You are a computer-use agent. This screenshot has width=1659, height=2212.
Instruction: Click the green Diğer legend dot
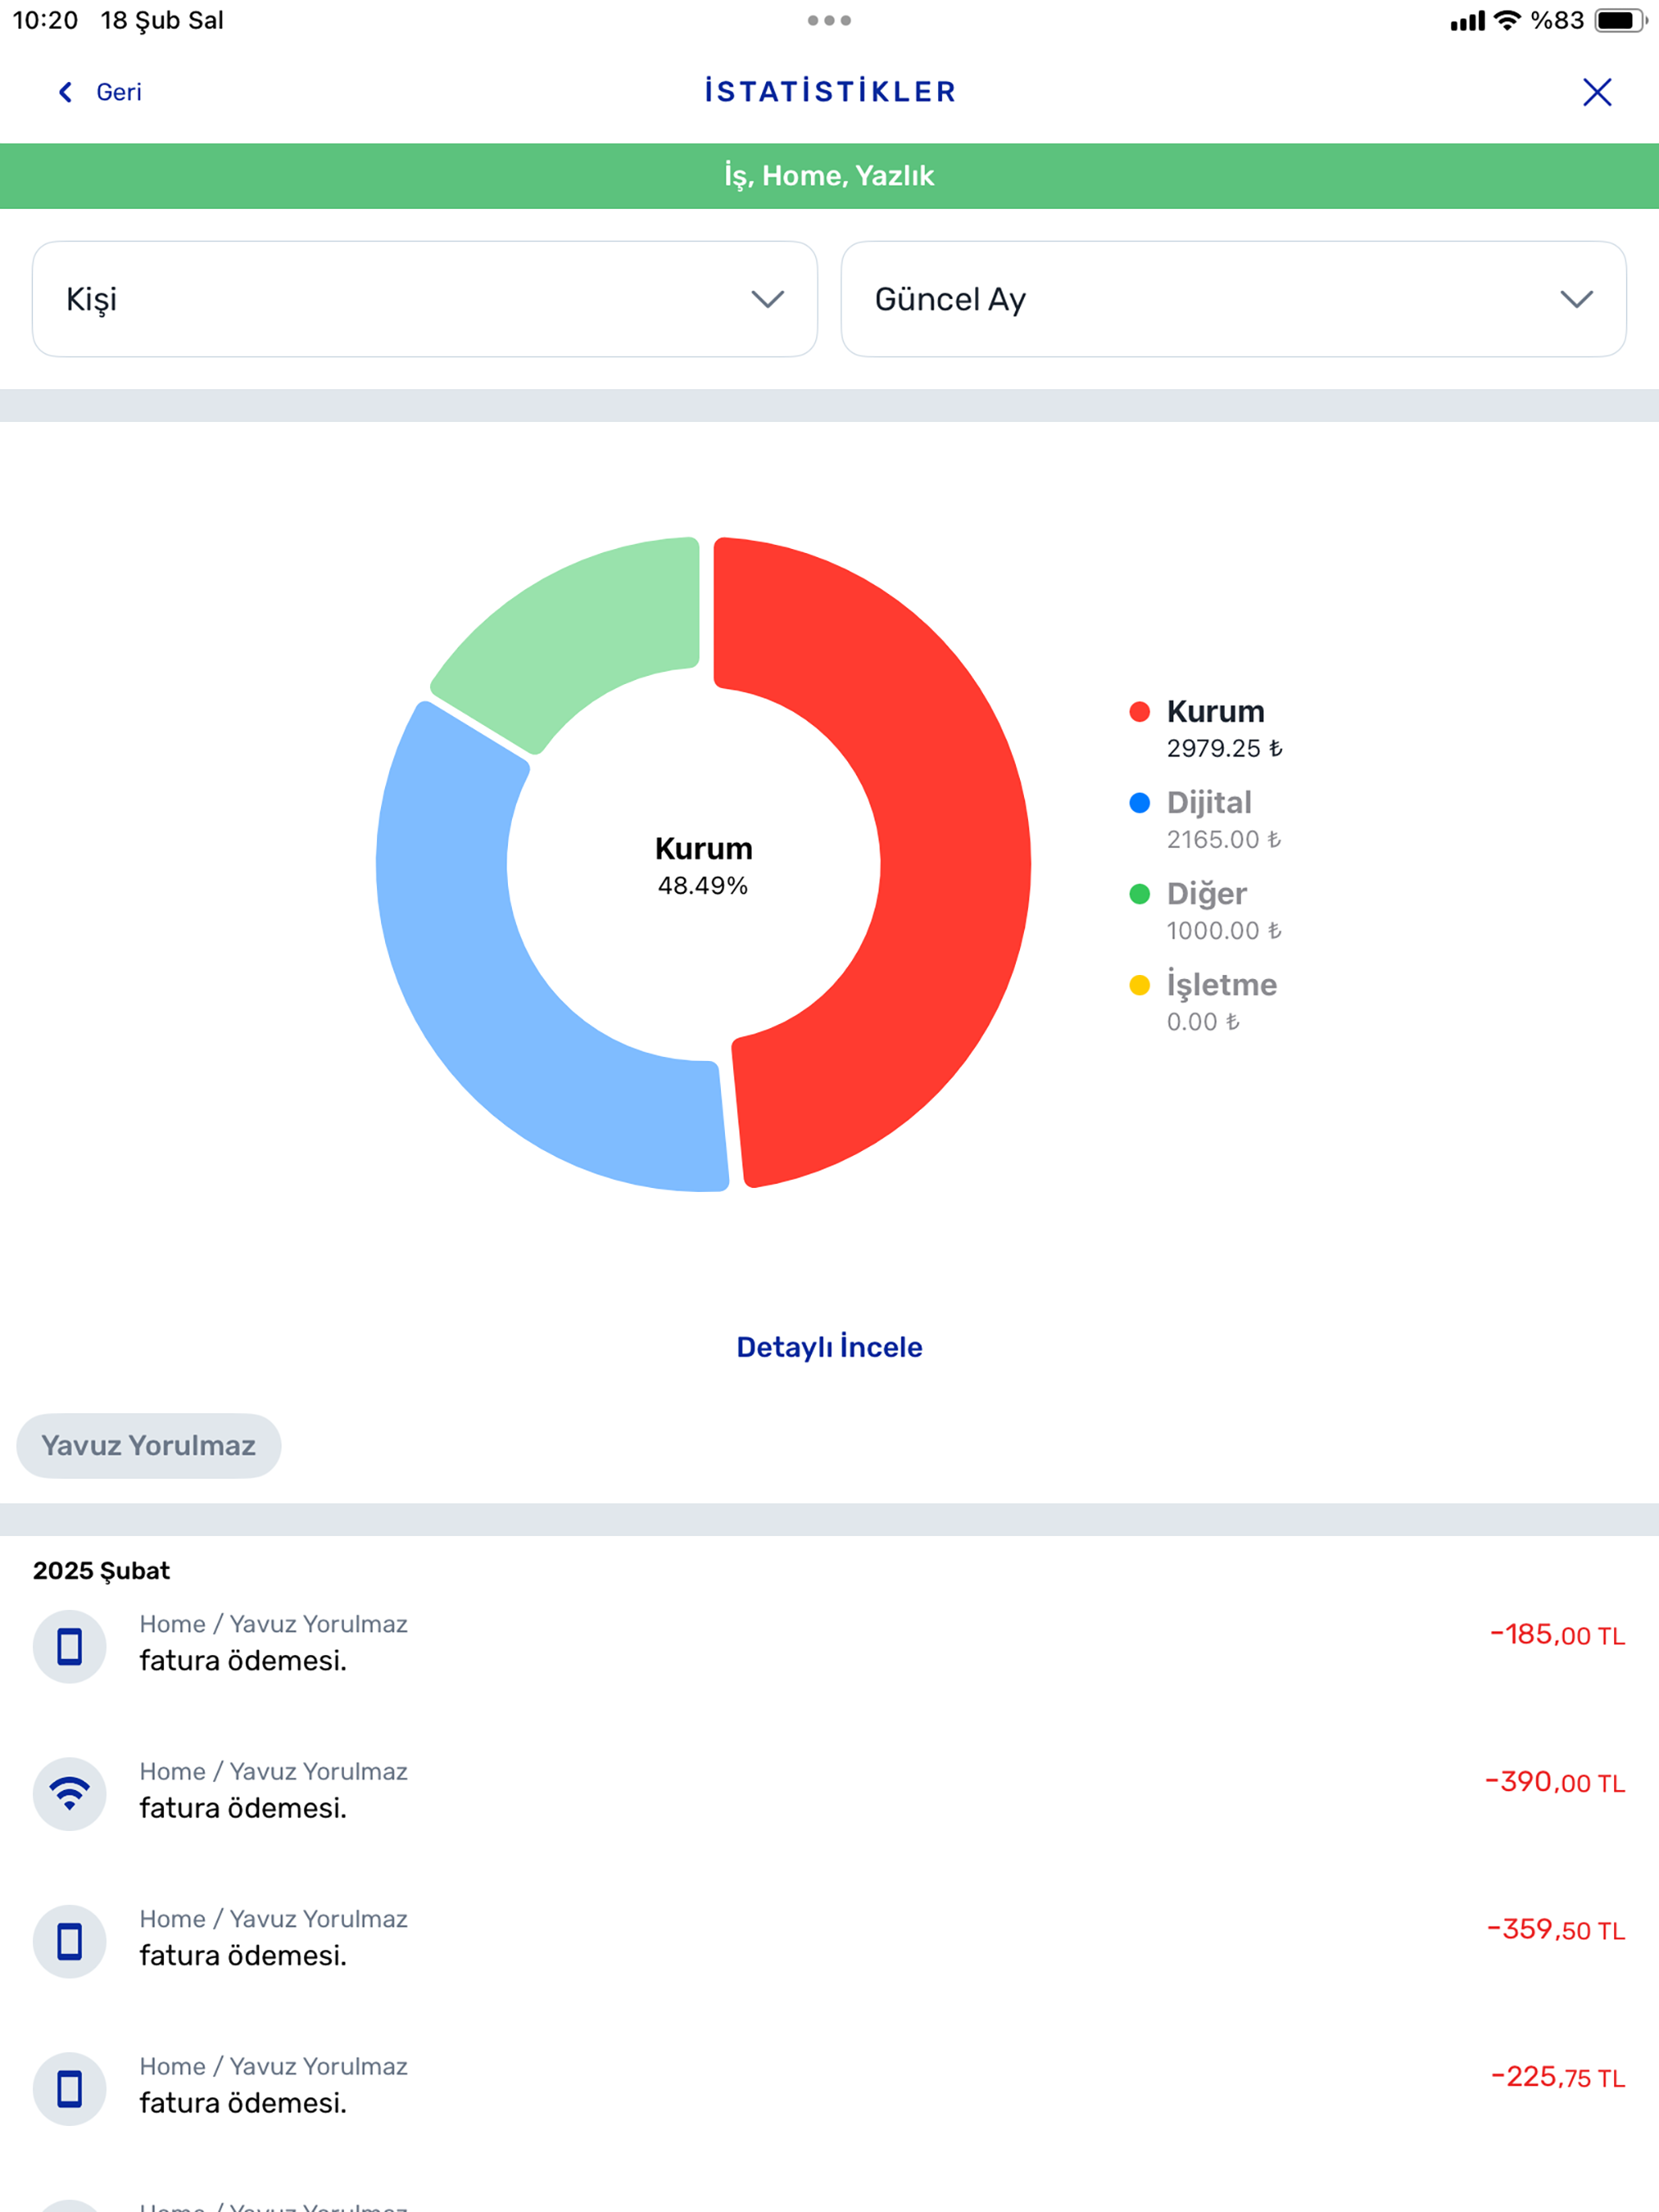(x=1139, y=894)
